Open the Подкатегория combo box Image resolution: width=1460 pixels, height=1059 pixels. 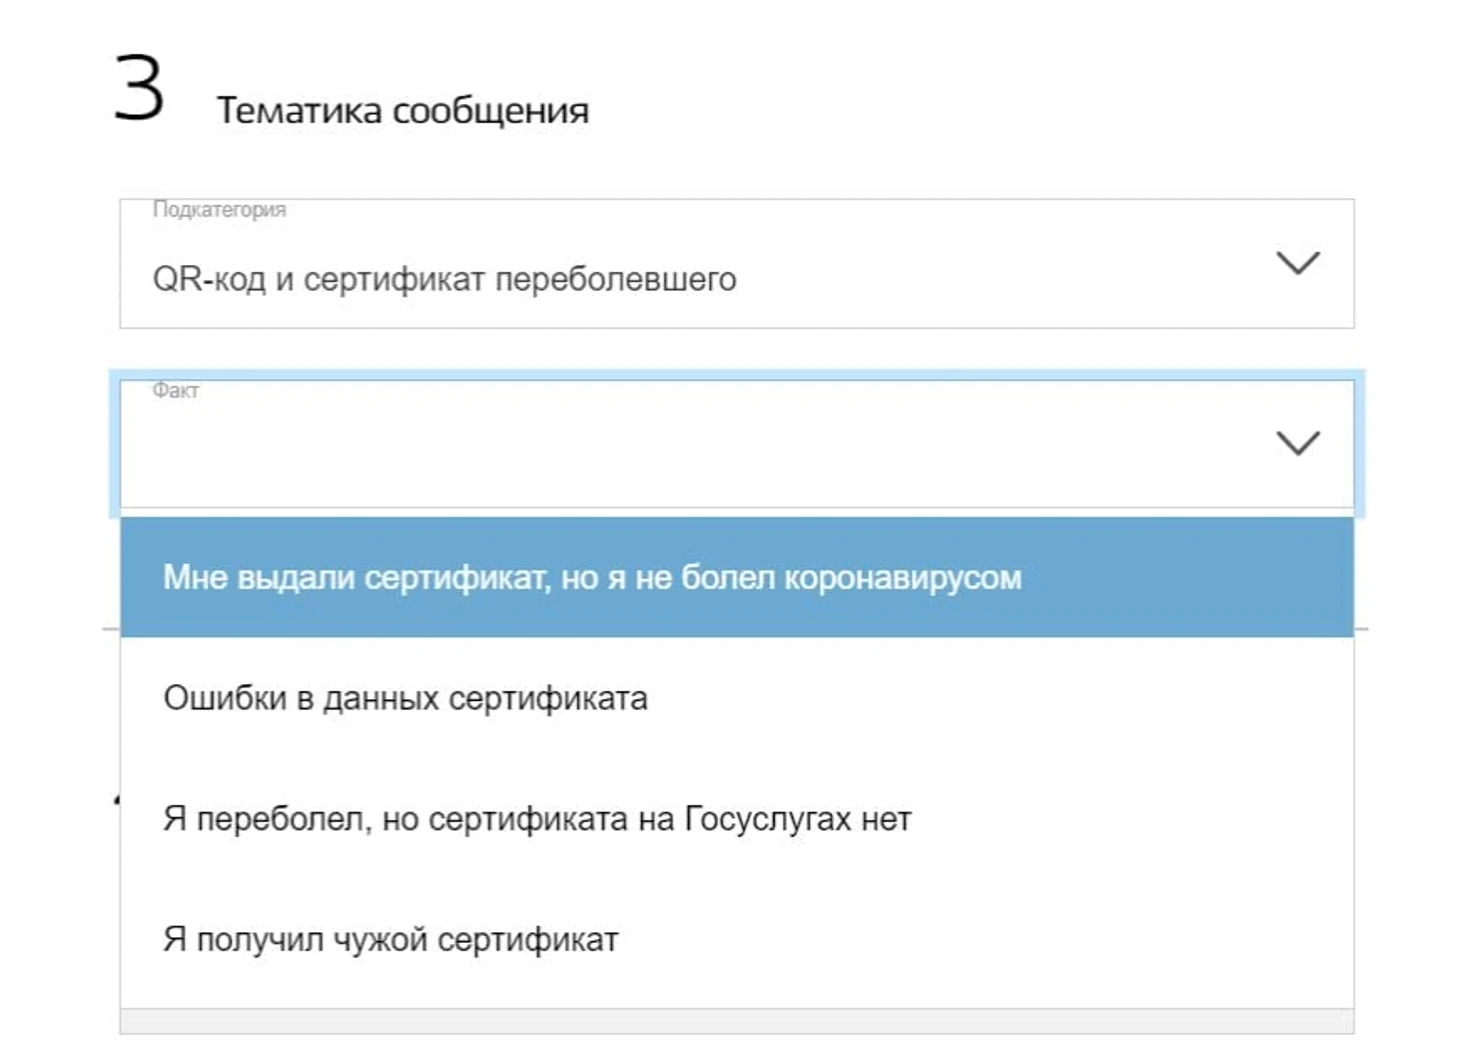736,265
